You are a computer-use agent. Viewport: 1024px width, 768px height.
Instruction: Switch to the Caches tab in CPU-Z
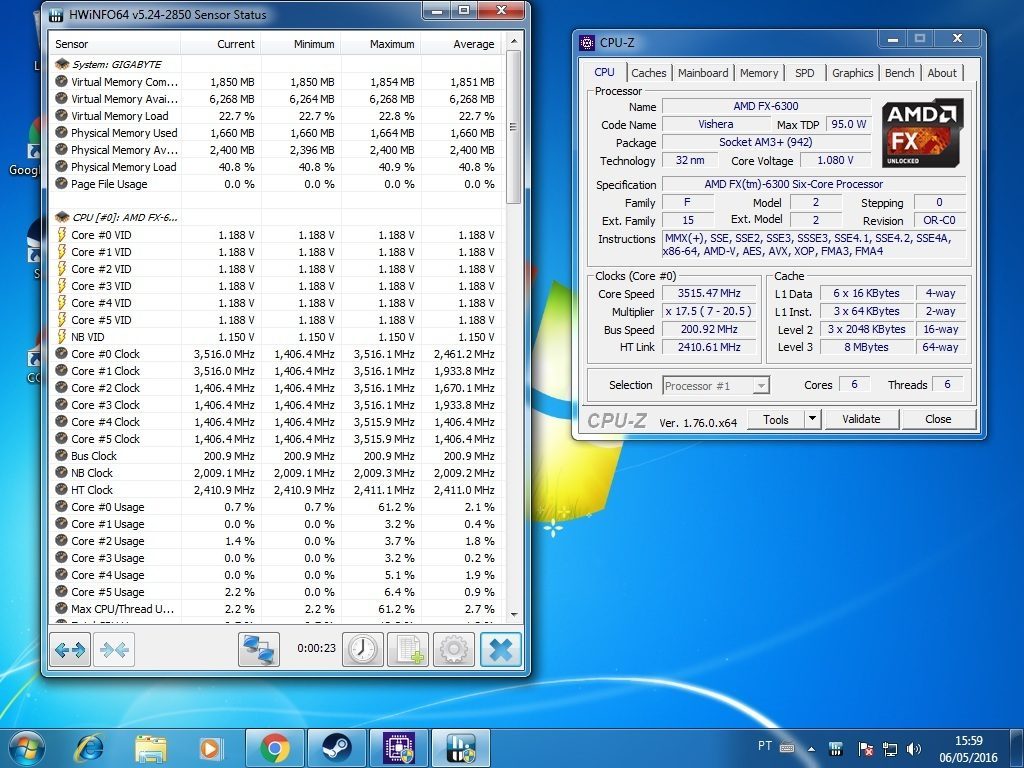pyautogui.click(x=648, y=73)
